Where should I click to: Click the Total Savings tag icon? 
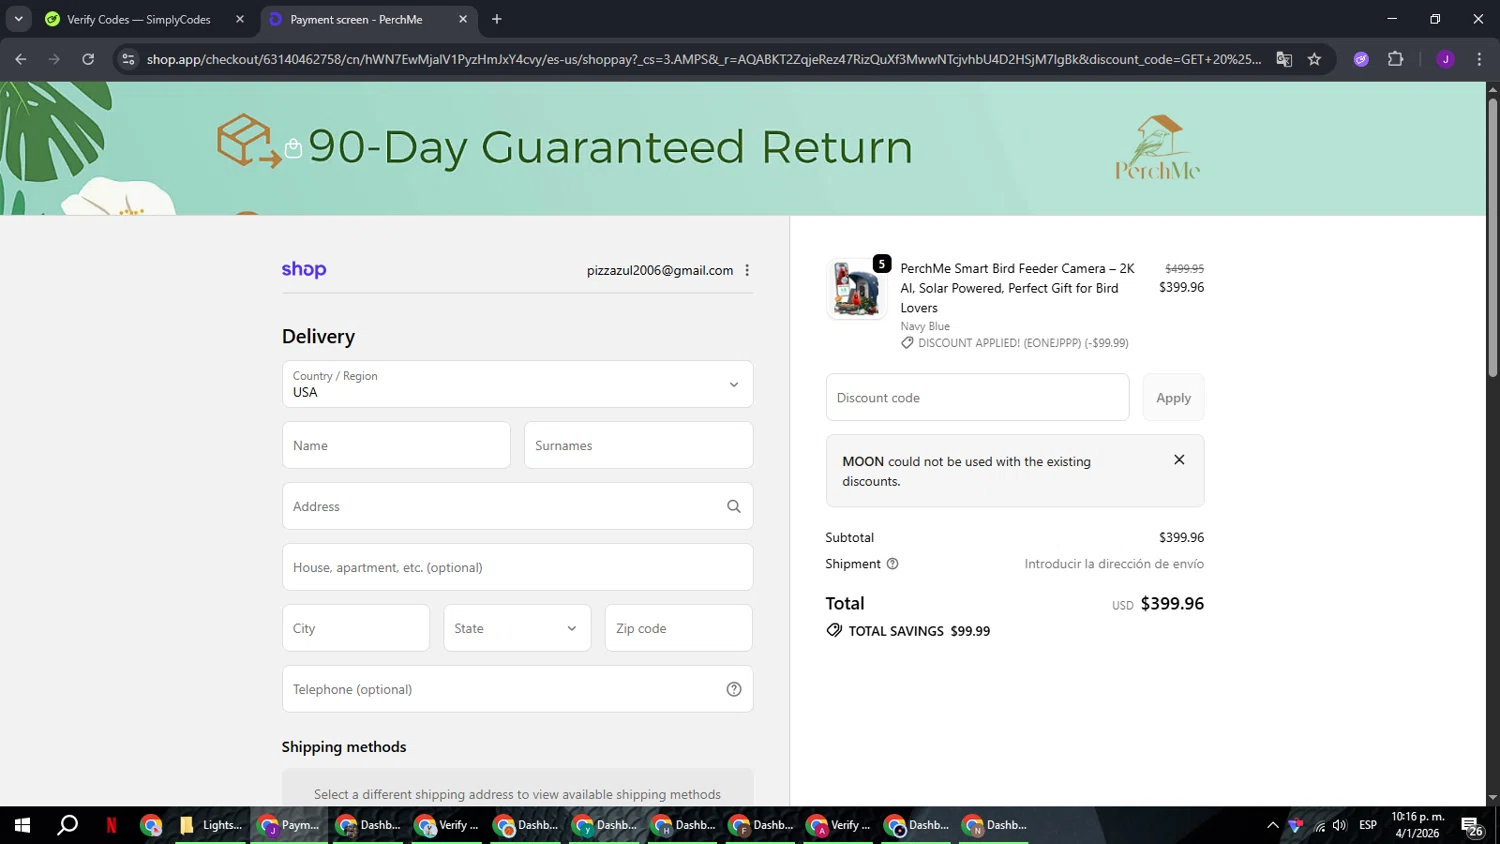(x=834, y=631)
